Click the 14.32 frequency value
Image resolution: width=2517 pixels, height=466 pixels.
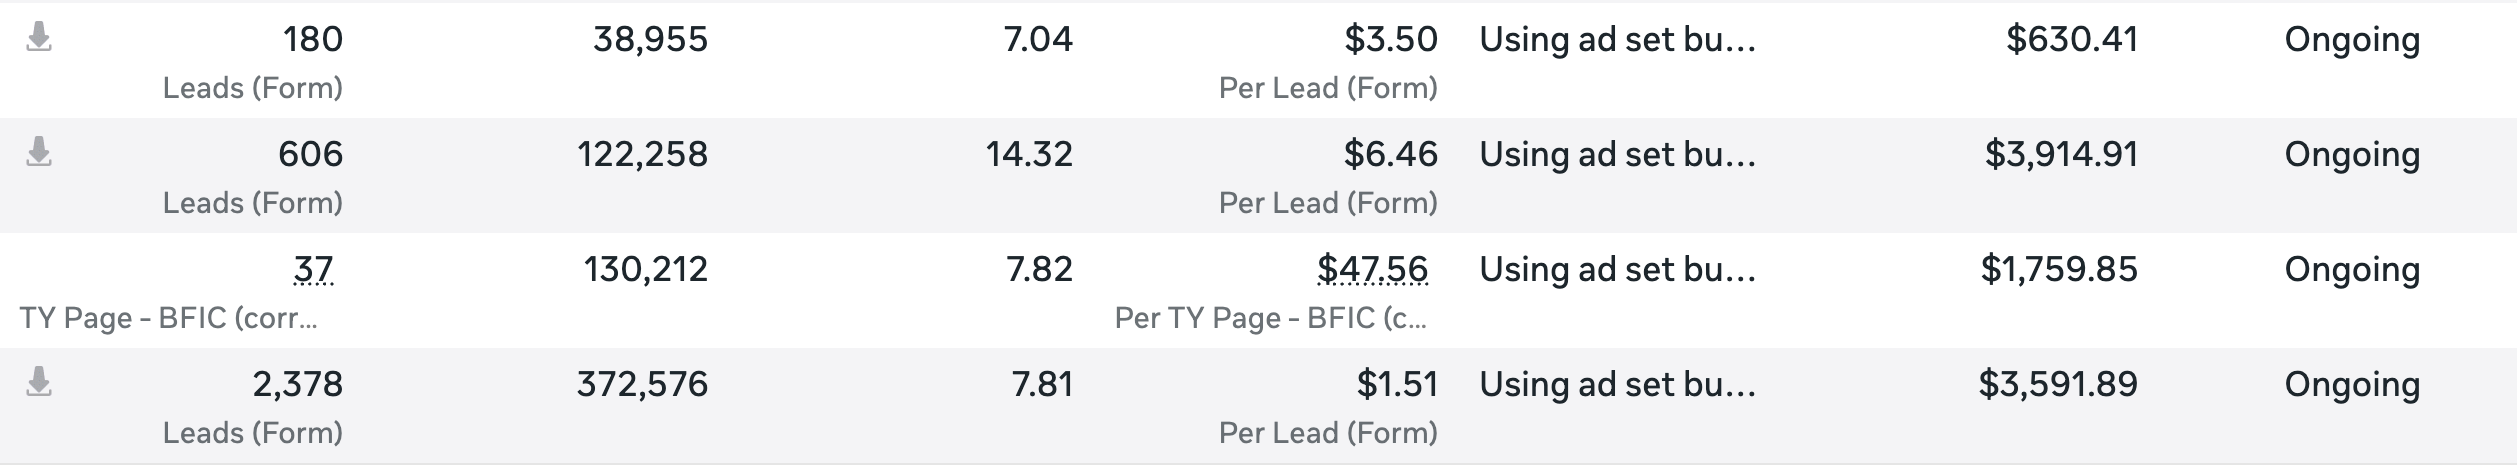click(x=1029, y=154)
